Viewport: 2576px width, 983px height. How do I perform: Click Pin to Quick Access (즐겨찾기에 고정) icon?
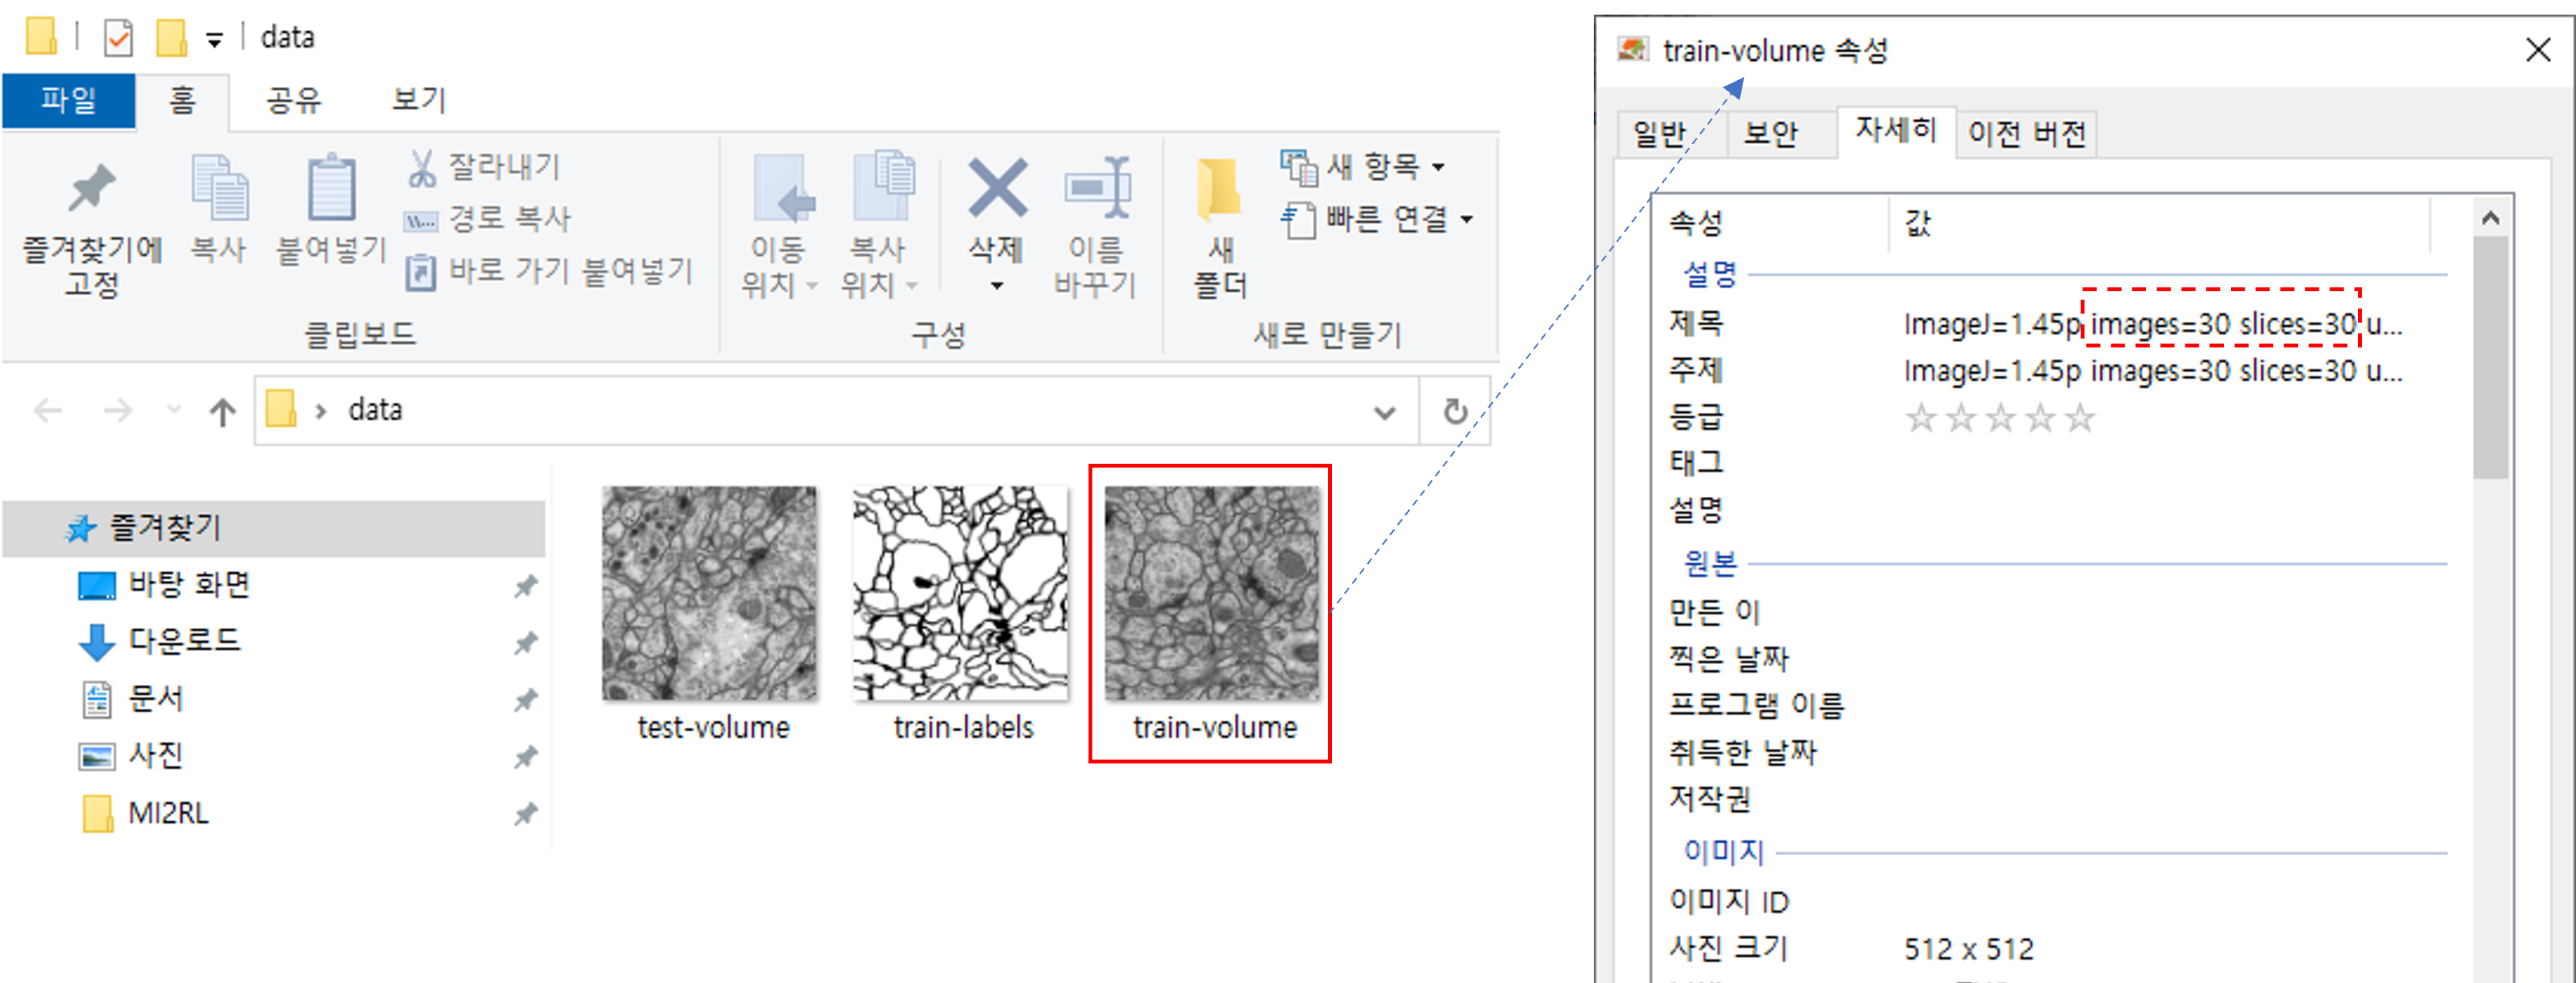[92, 189]
